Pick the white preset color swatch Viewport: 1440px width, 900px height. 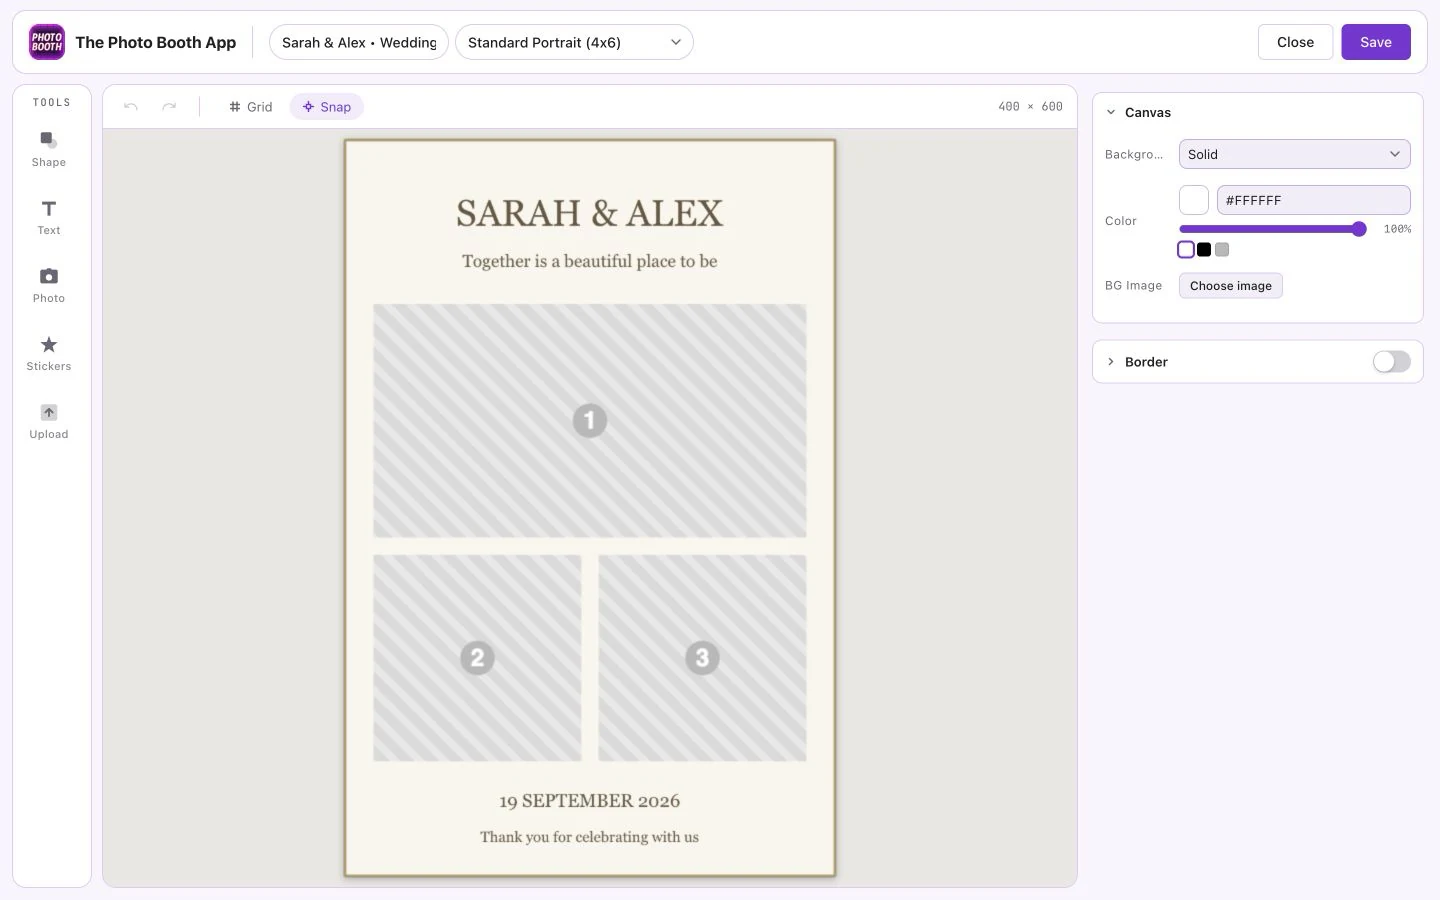[x=1186, y=250]
